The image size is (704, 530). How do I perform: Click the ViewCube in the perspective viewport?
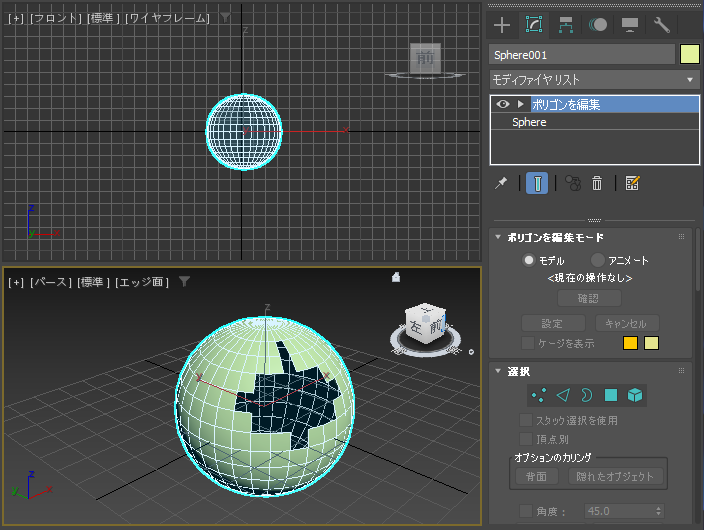click(426, 324)
